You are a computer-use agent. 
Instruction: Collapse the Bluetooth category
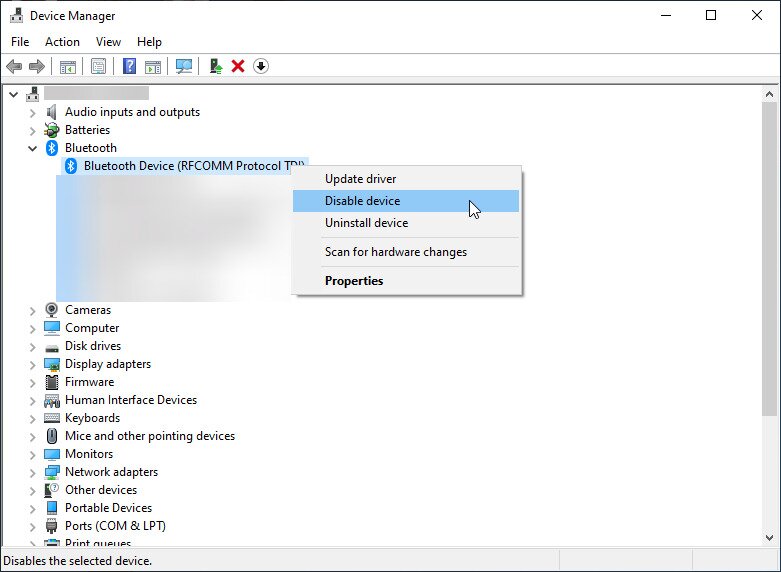(33, 148)
